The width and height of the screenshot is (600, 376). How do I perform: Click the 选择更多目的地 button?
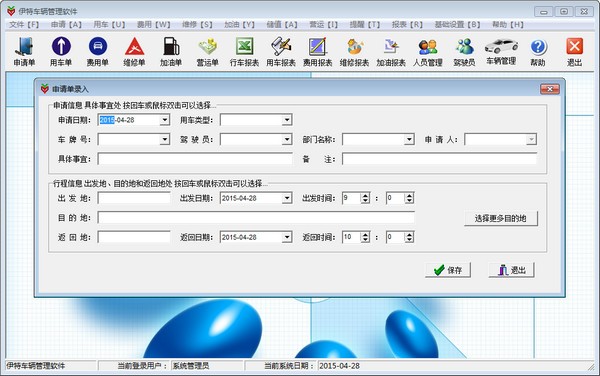tap(501, 218)
